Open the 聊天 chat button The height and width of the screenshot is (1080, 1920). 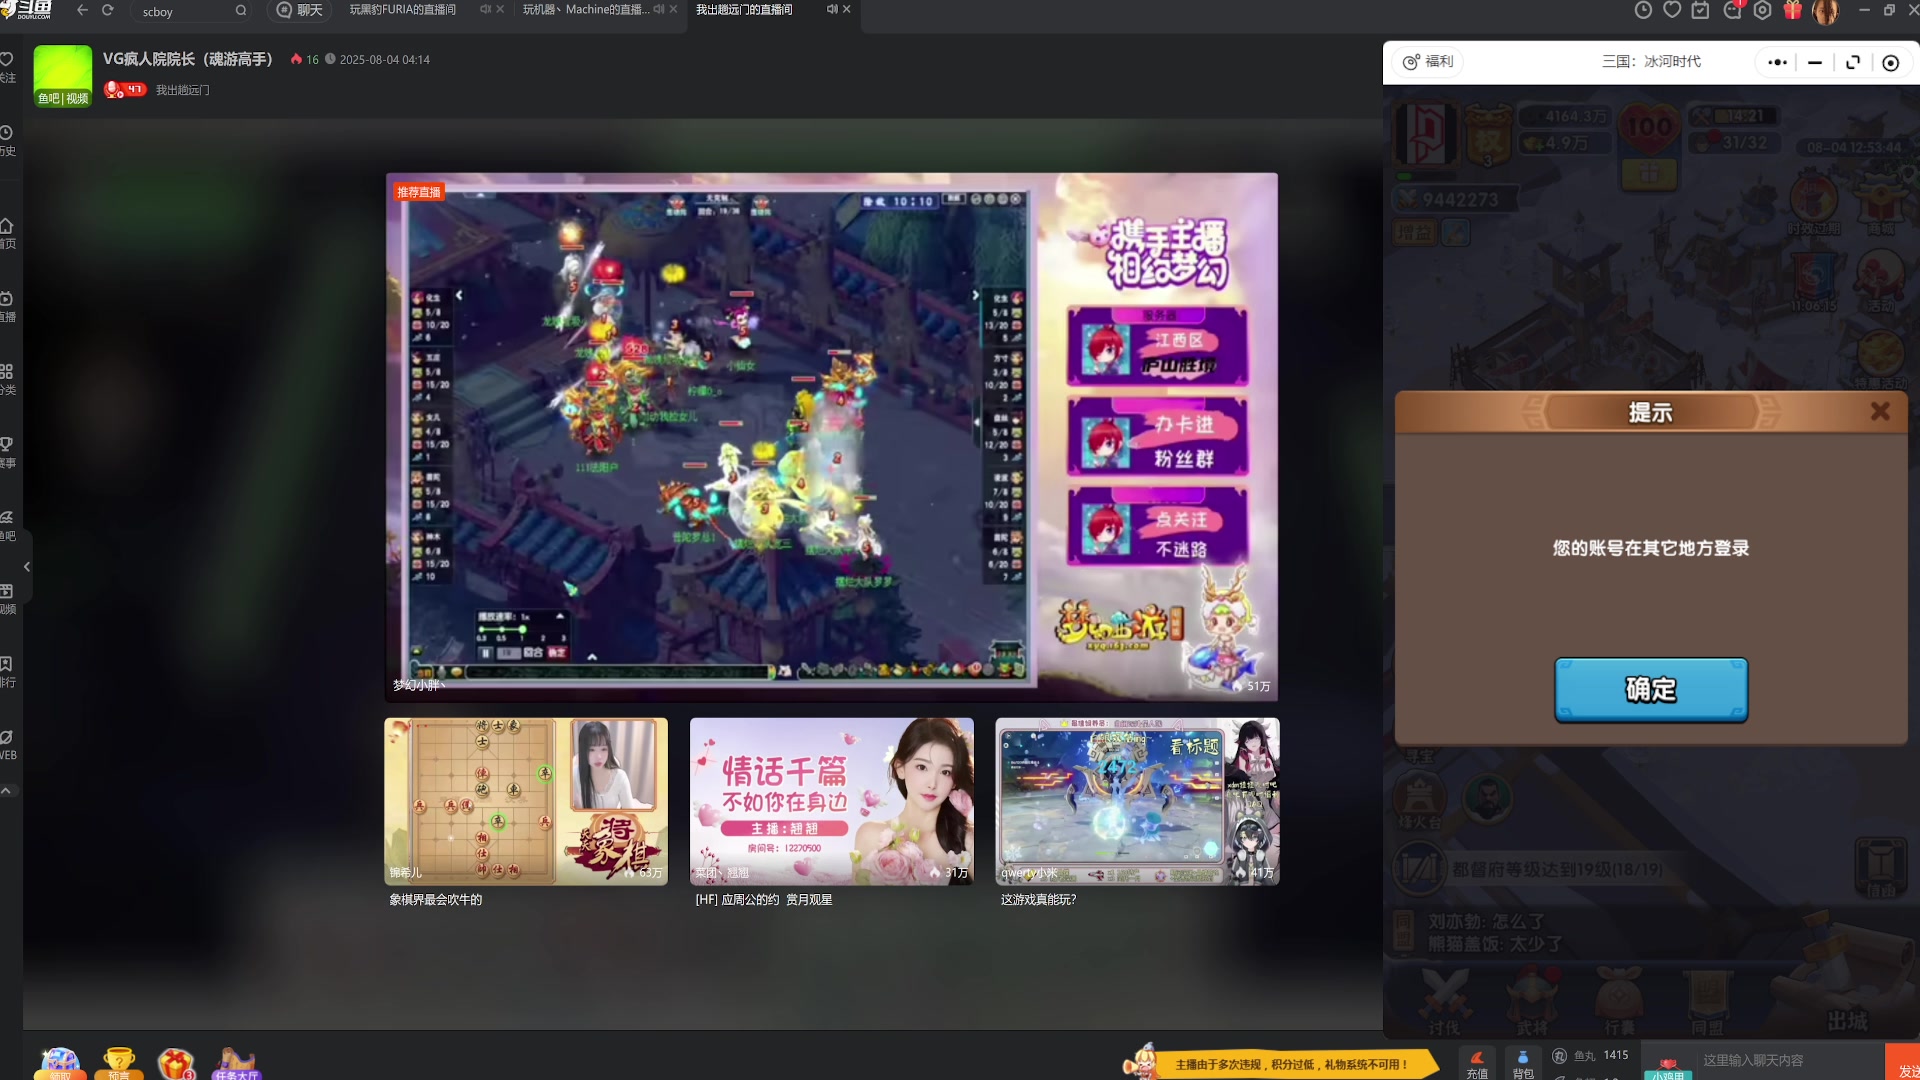tap(300, 10)
